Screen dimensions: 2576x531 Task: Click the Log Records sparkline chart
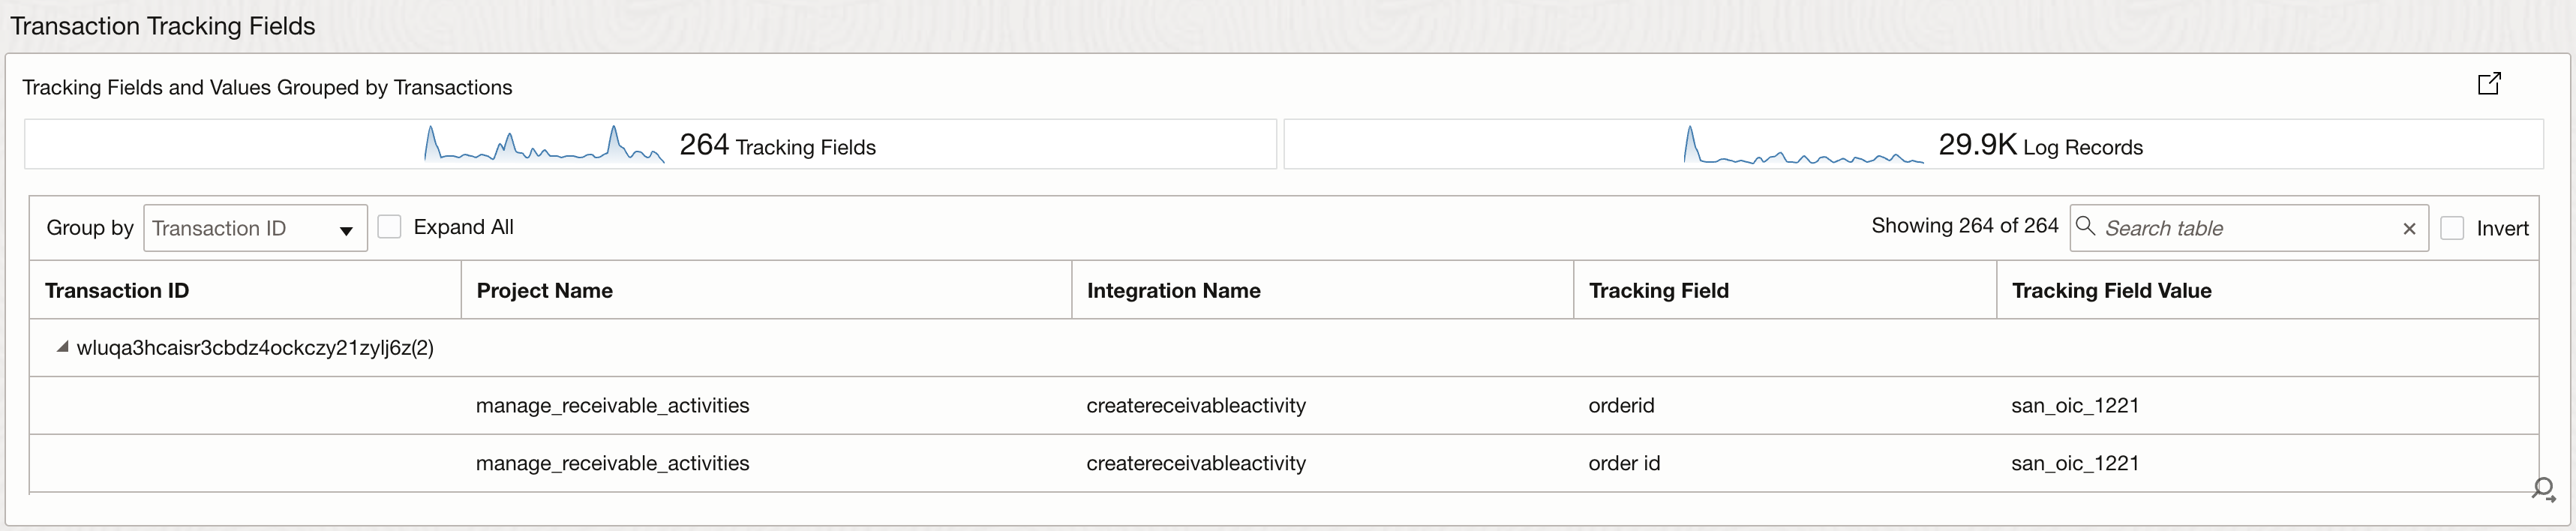coord(1803,146)
